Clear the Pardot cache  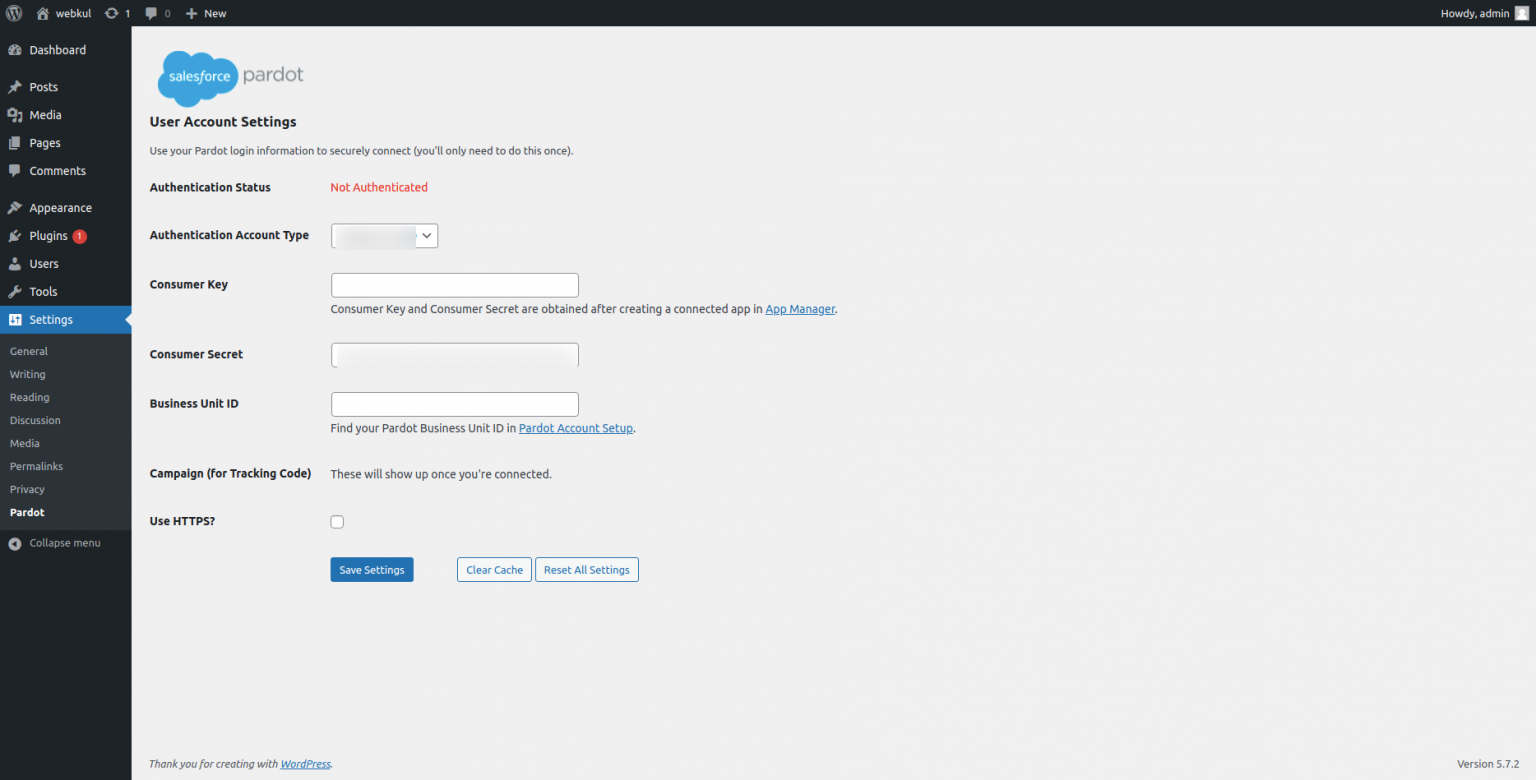pos(494,569)
